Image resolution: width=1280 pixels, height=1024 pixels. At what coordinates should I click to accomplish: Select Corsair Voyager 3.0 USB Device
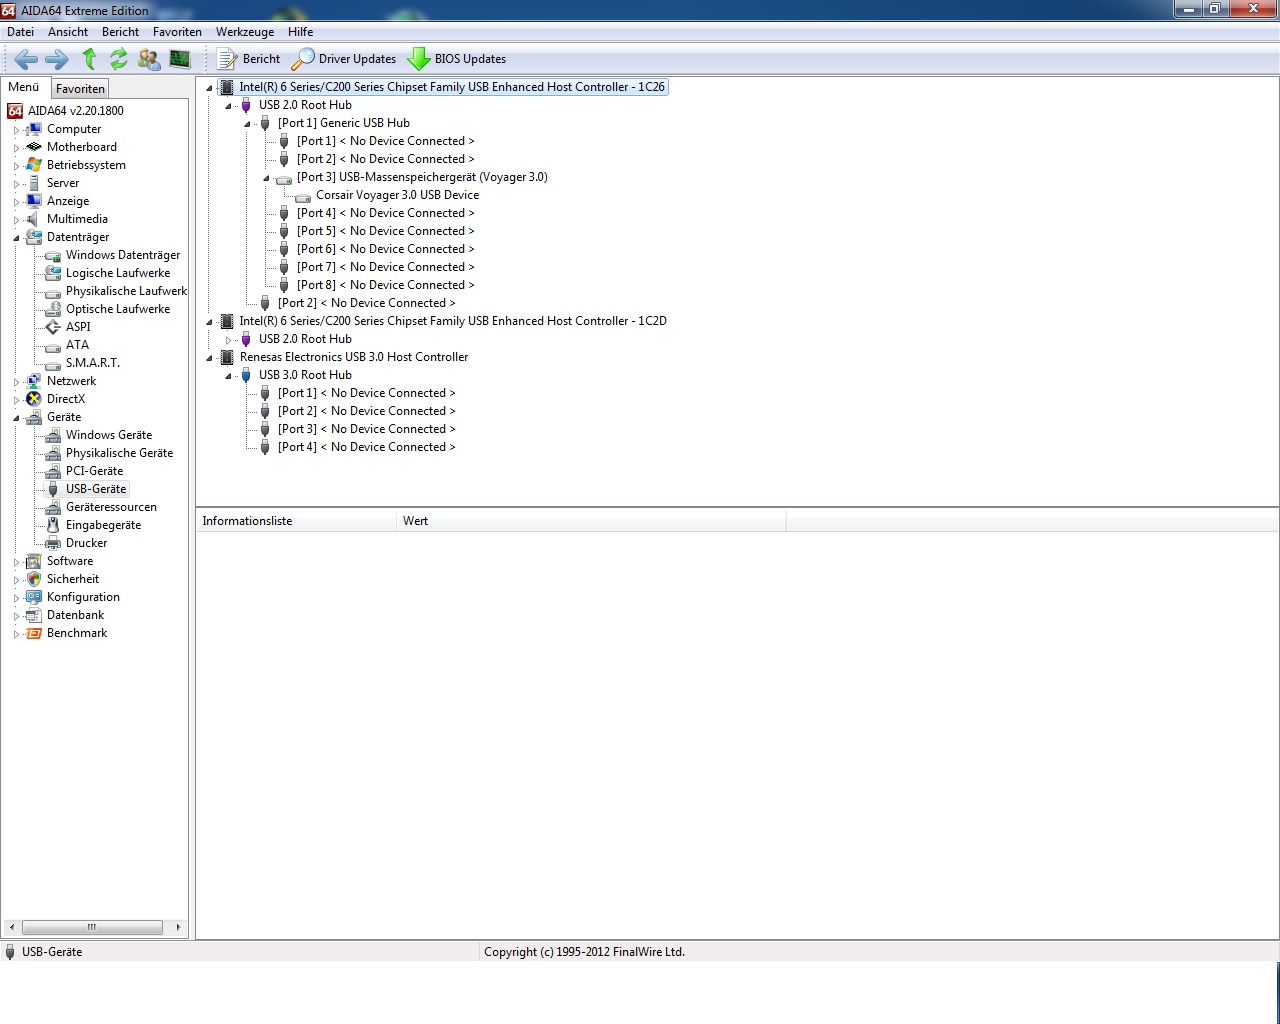(397, 195)
